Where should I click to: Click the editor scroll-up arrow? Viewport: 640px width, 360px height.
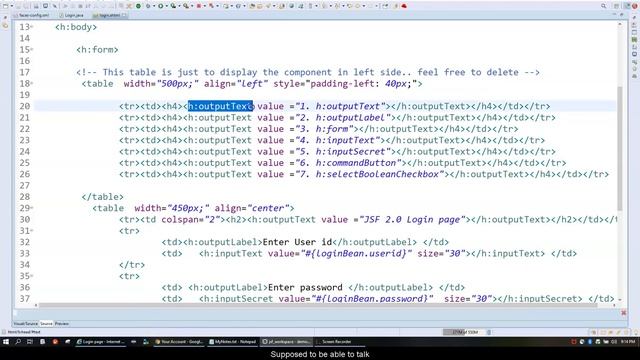point(620,24)
